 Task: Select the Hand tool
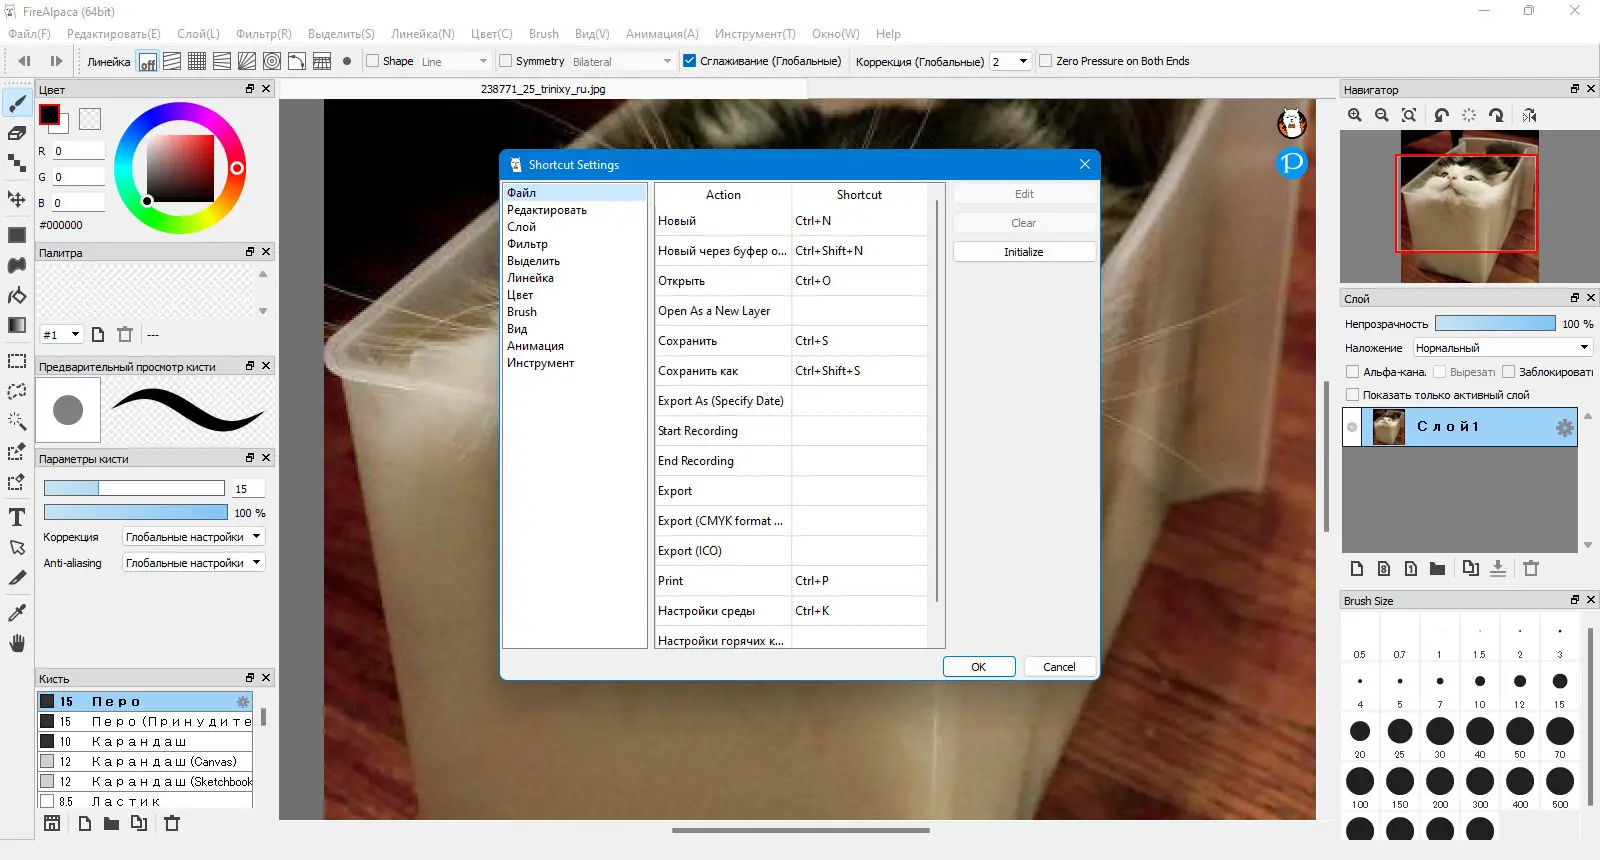pos(17,642)
